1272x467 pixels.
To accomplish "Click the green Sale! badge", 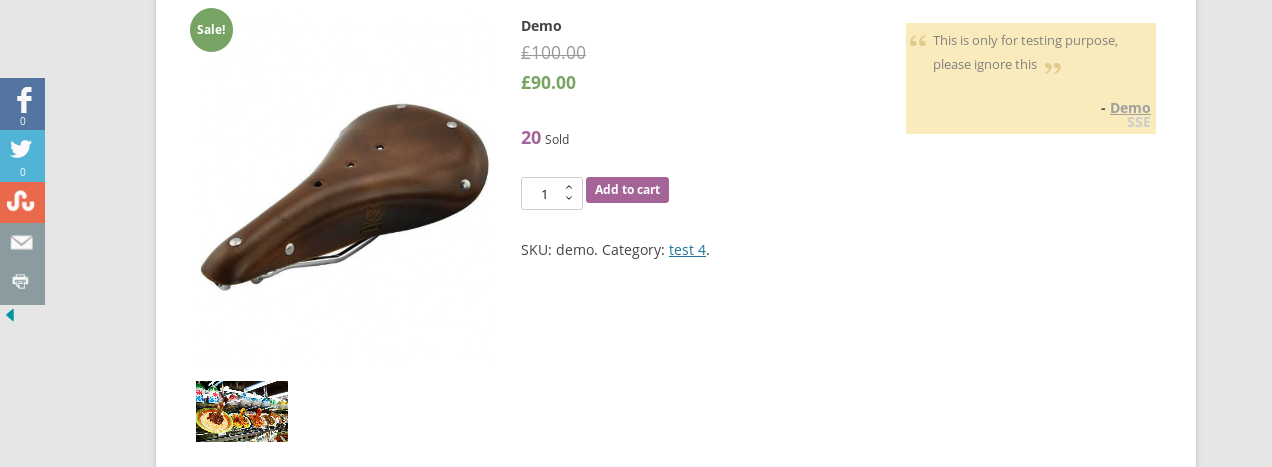I will click(x=211, y=30).
